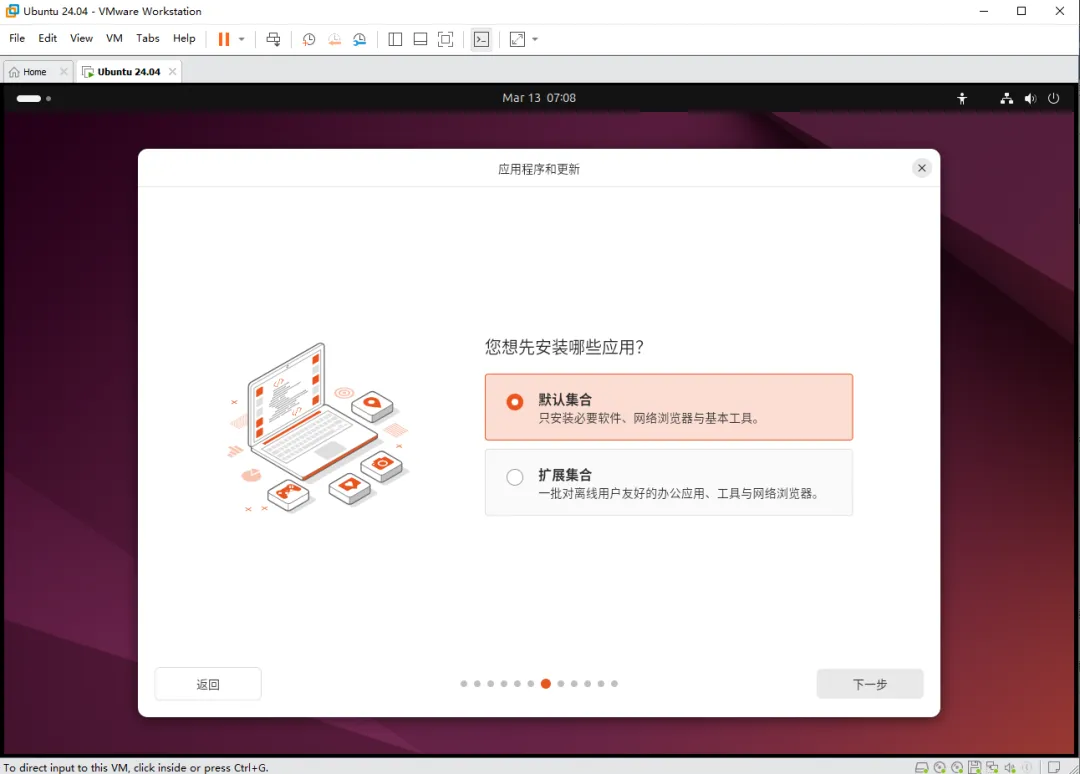Image resolution: width=1080 pixels, height=774 pixels.
Task: Open the message log icon in status bar
Action: [1054, 767]
